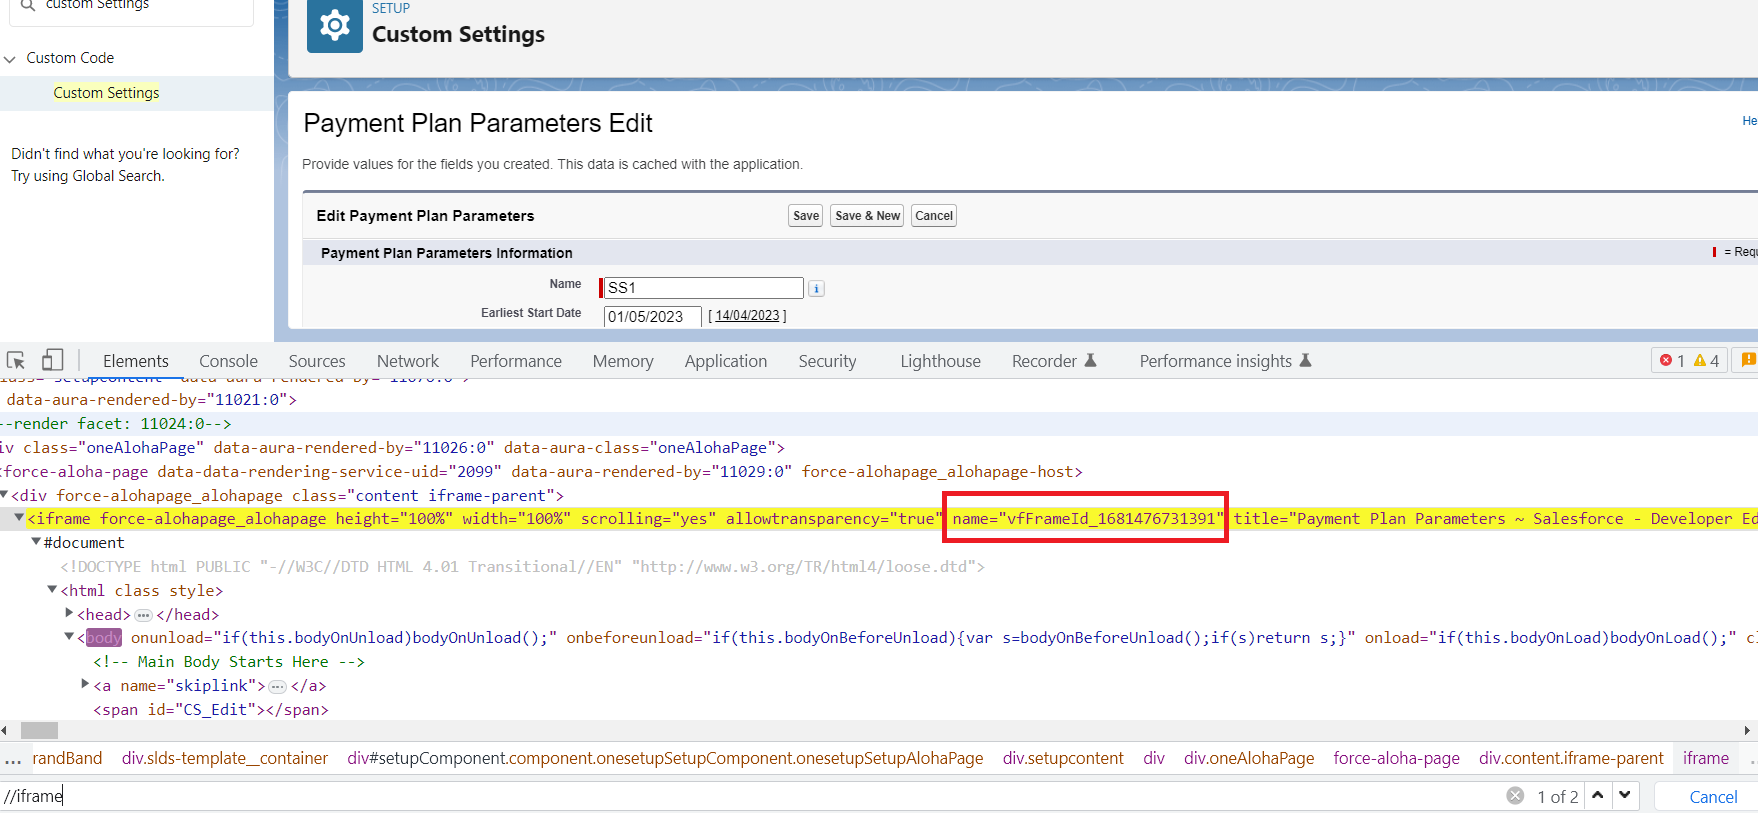Select the Main Body Starts Here comment
Image resolution: width=1758 pixels, height=813 pixels.
tap(229, 662)
